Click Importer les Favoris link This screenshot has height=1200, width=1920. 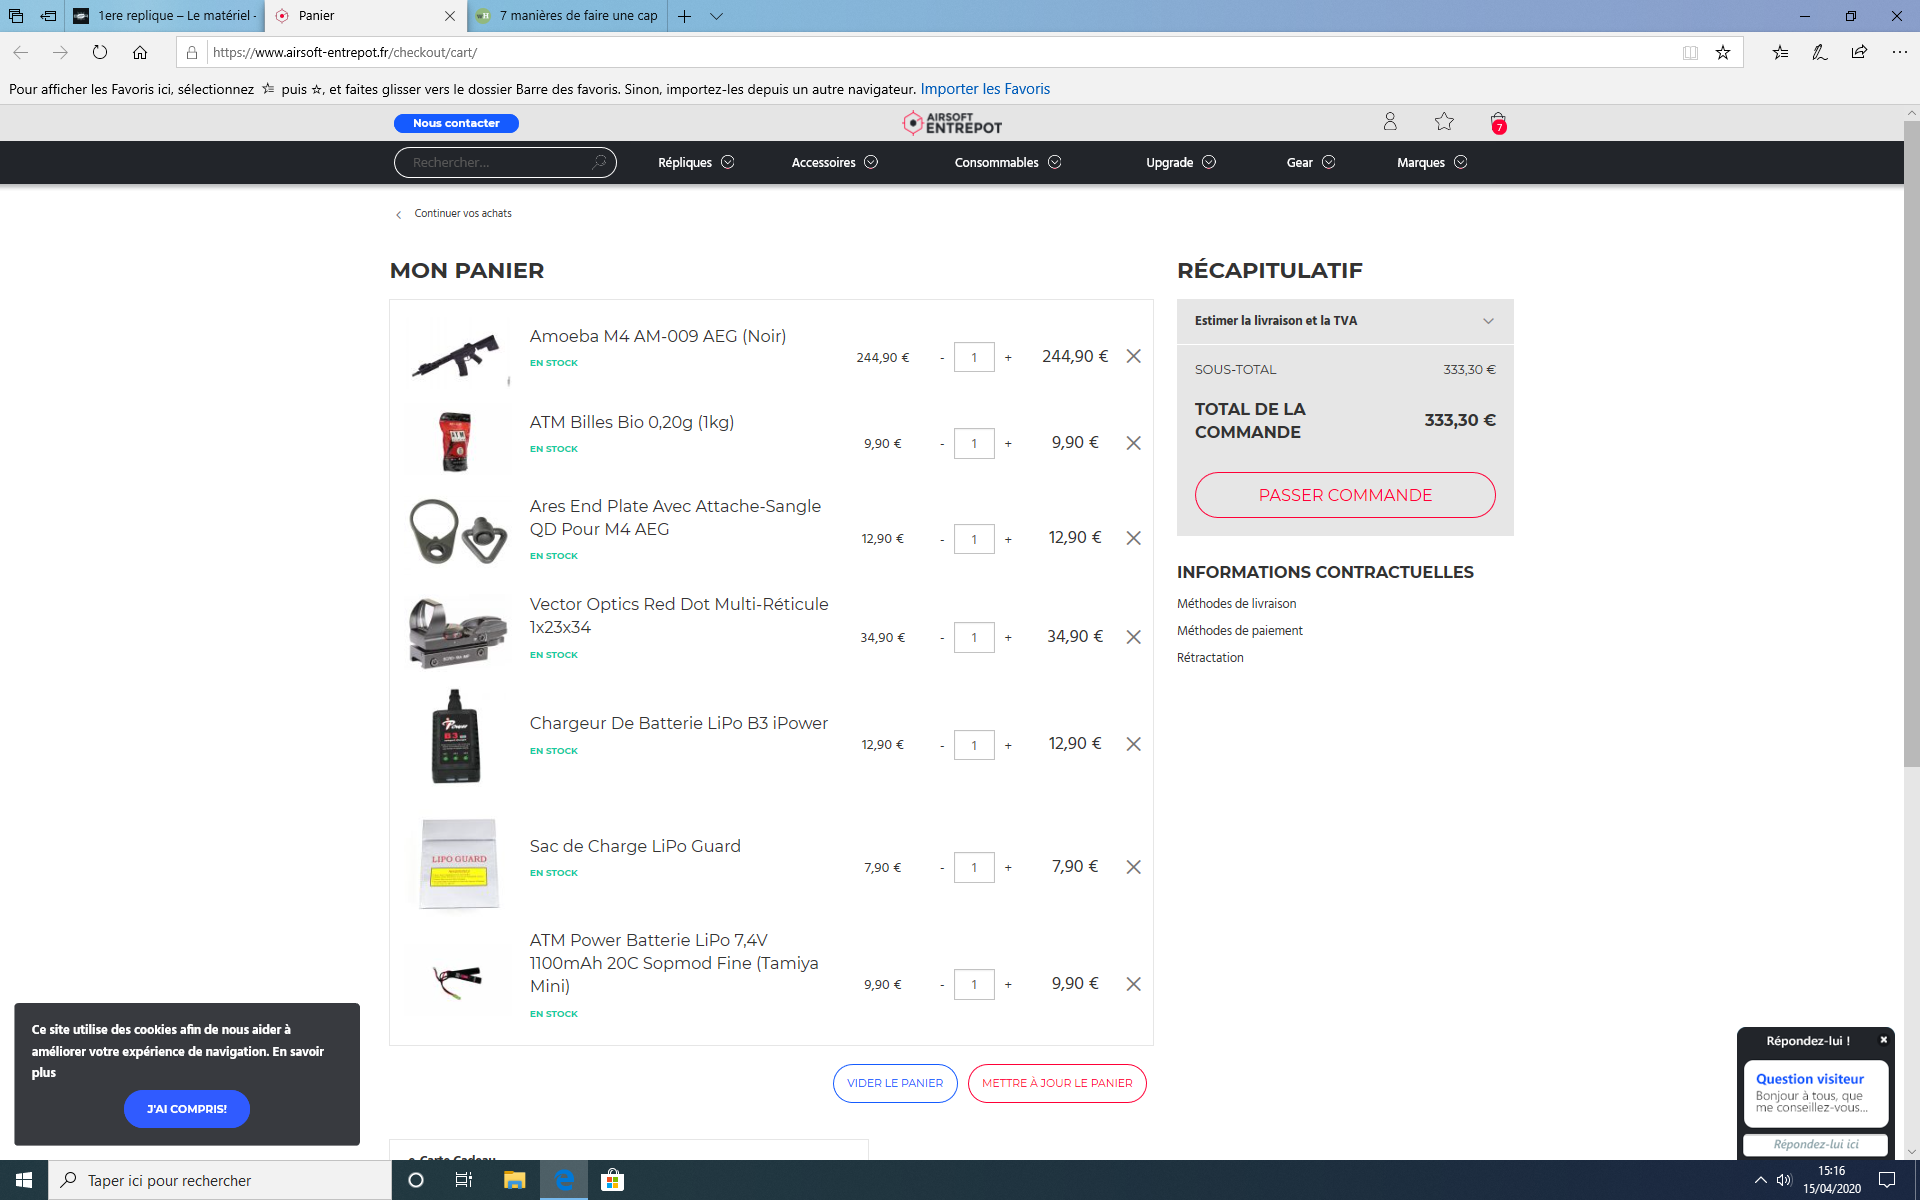point(985,89)
